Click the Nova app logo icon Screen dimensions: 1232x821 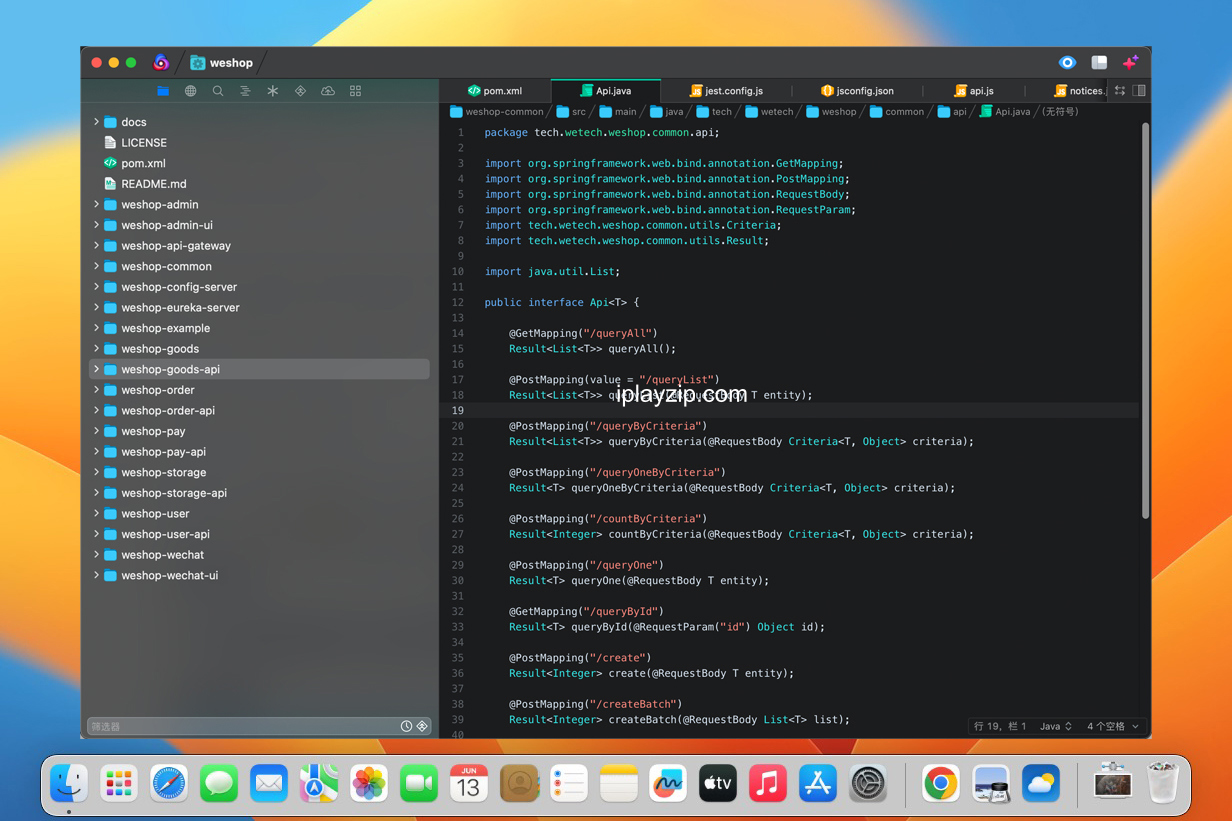click(x=161, y=62)
